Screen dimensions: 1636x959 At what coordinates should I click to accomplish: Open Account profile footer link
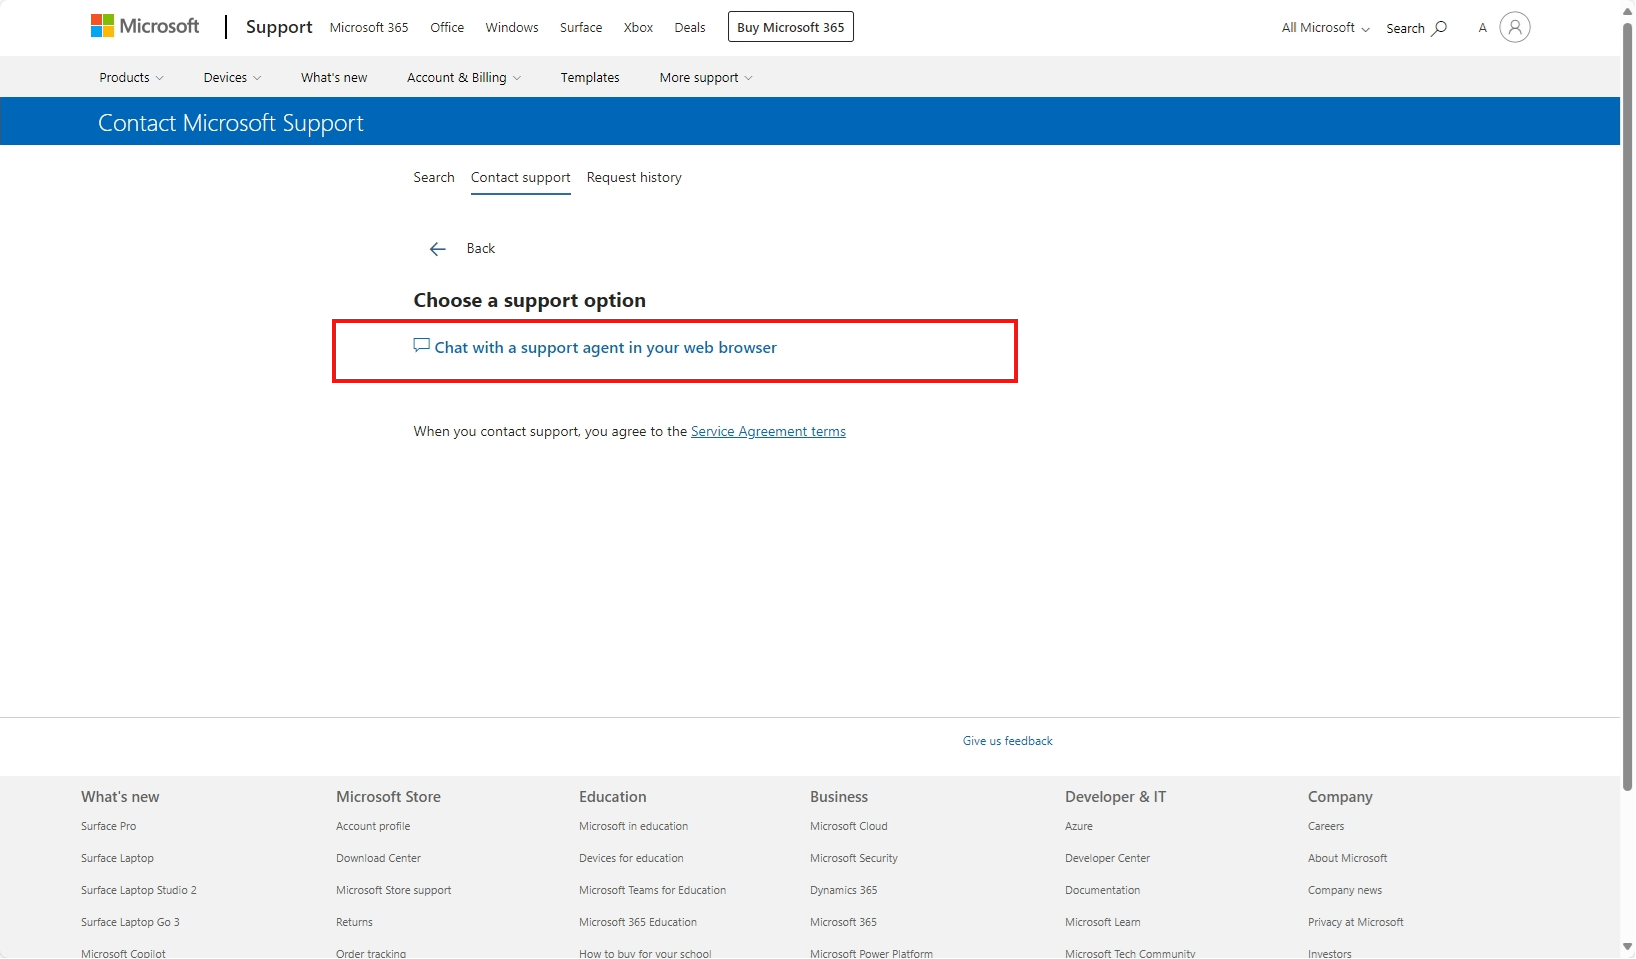tap(373, 826)
